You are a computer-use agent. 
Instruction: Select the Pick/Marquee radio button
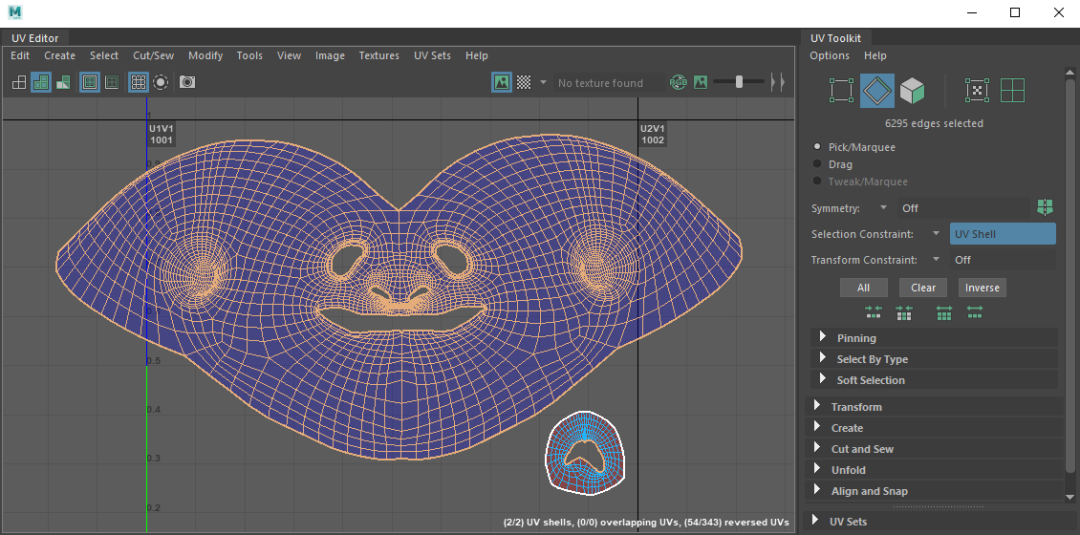(818, 147)
